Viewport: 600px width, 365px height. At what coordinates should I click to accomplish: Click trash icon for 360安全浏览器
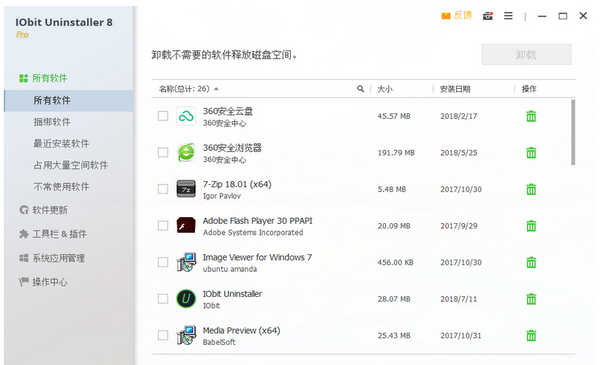[x=531, y=153]
